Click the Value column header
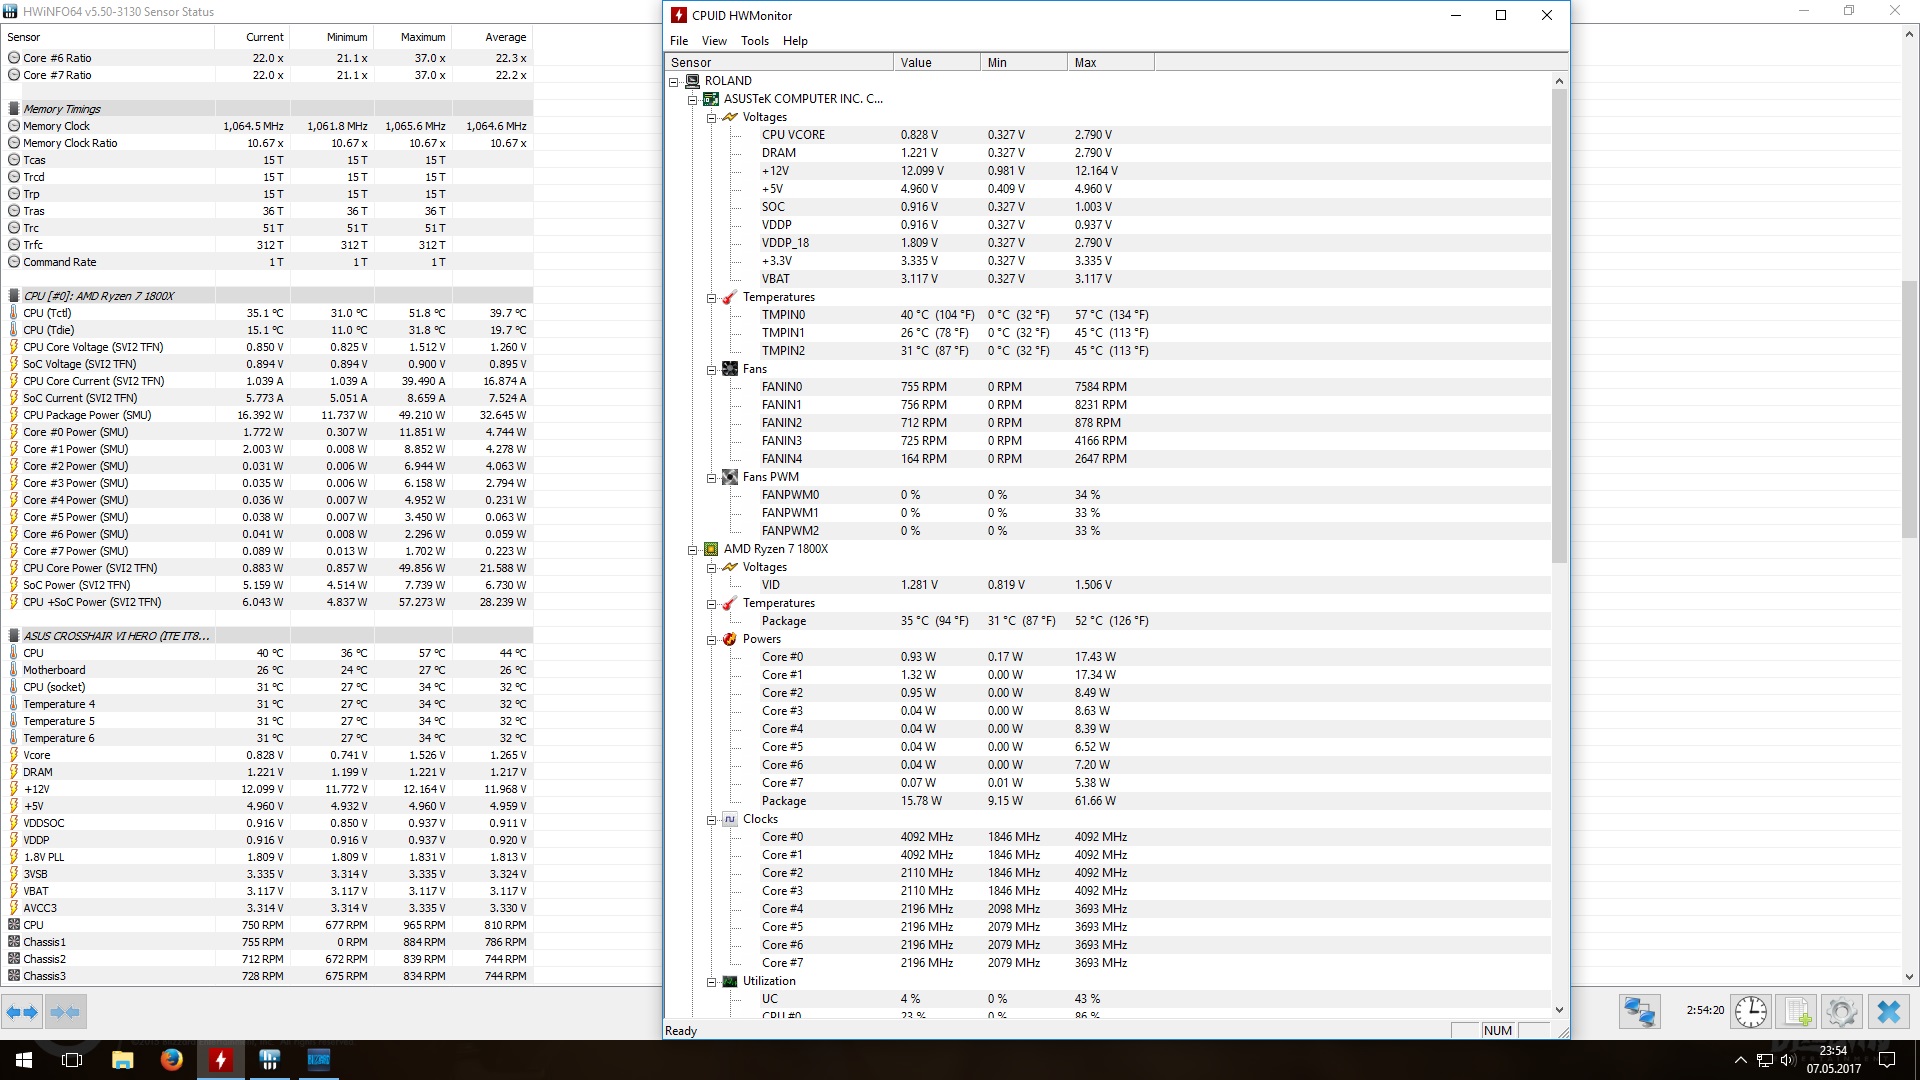This screenshot has height=1080, width=1920. tap(935, 62)
